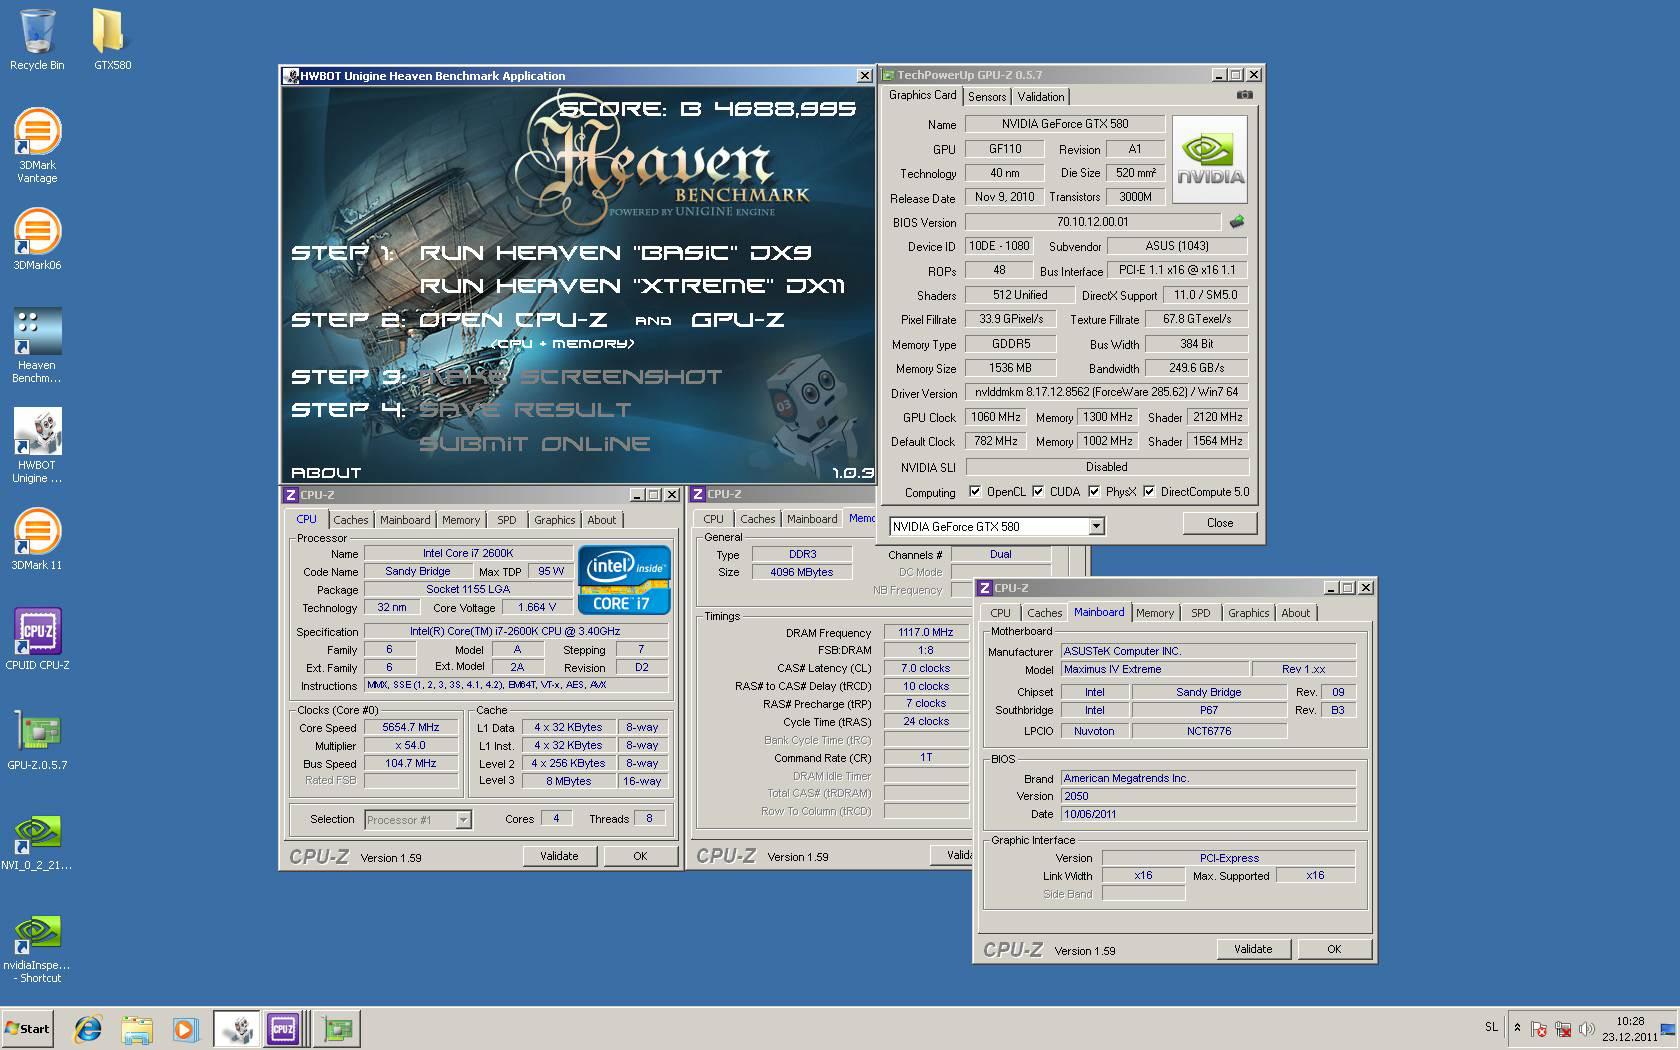Open Internet Explorer from the taskbar
The height and width of the screenshot is (1050, 1680).
click(88, 1028)
